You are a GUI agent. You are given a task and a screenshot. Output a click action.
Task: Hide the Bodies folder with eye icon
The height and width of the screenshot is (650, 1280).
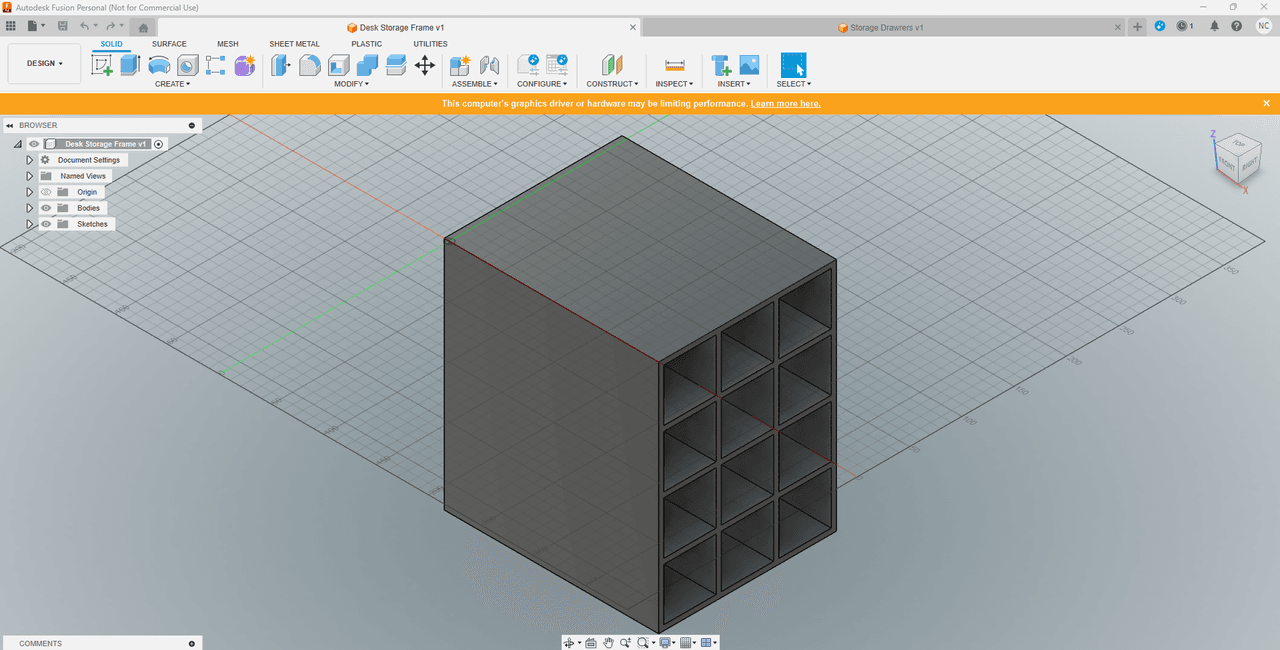[46, 208]
